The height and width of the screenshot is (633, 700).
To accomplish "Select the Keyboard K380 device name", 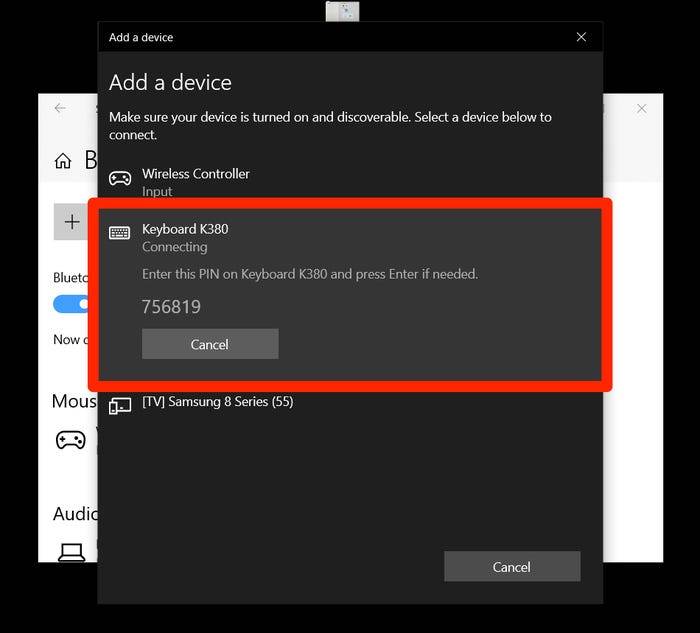I will coord(185,229).
